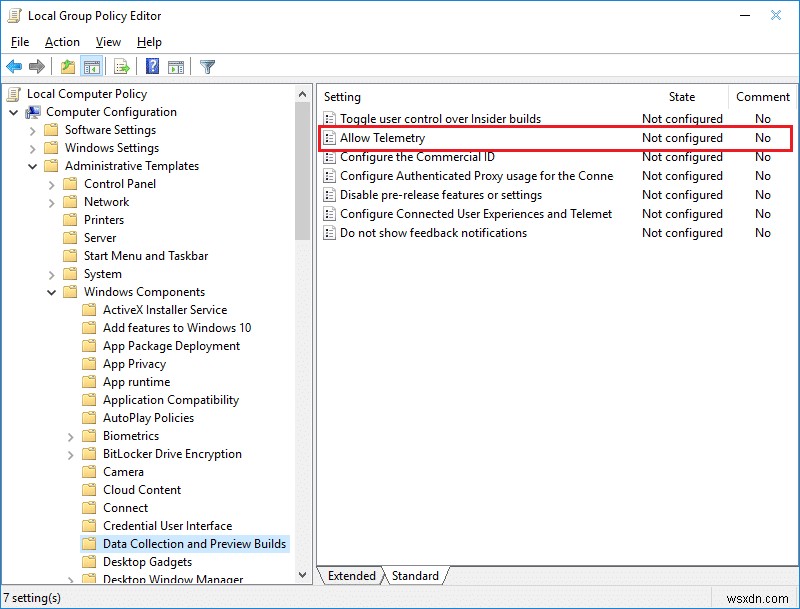Open the File menu
This screenshot has height=609, width=800.
coord(19,42)
